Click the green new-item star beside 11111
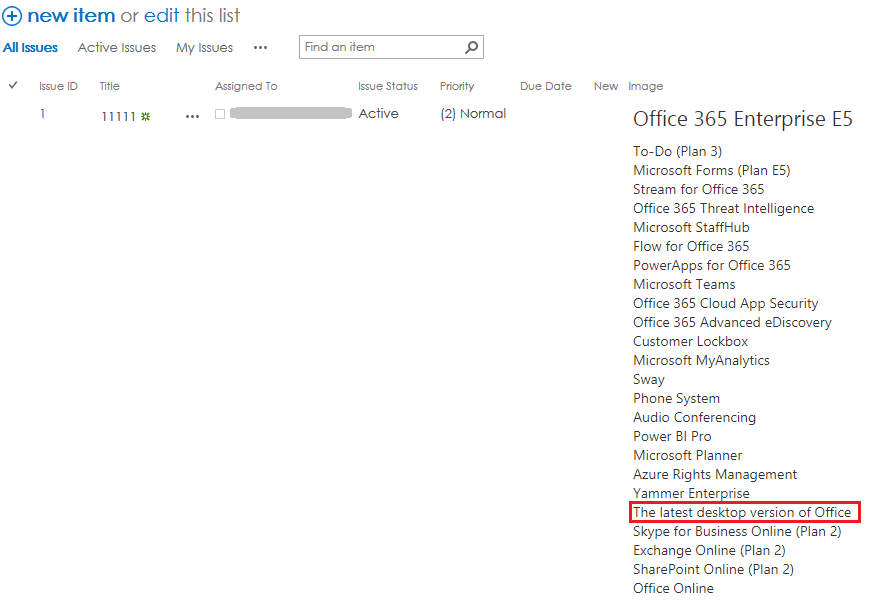Viewport: 876px width, 601px height. pos(146,117)
